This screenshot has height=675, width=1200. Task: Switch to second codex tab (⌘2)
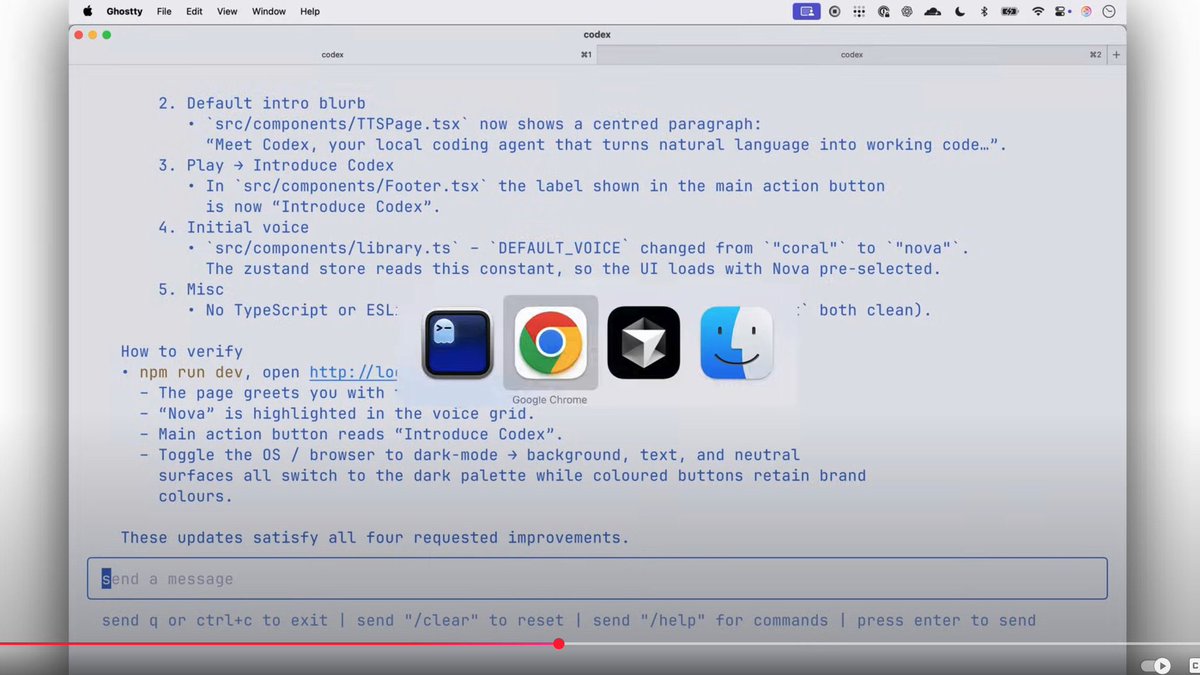click(852, 55)
